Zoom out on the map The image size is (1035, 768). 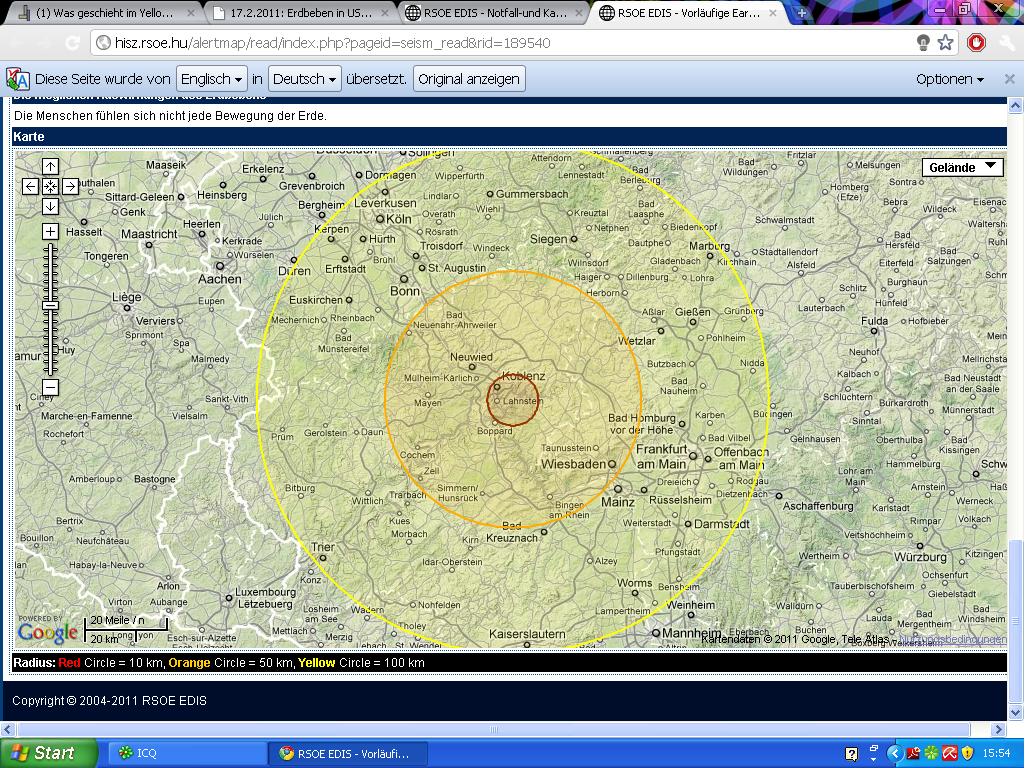(51, 387)
